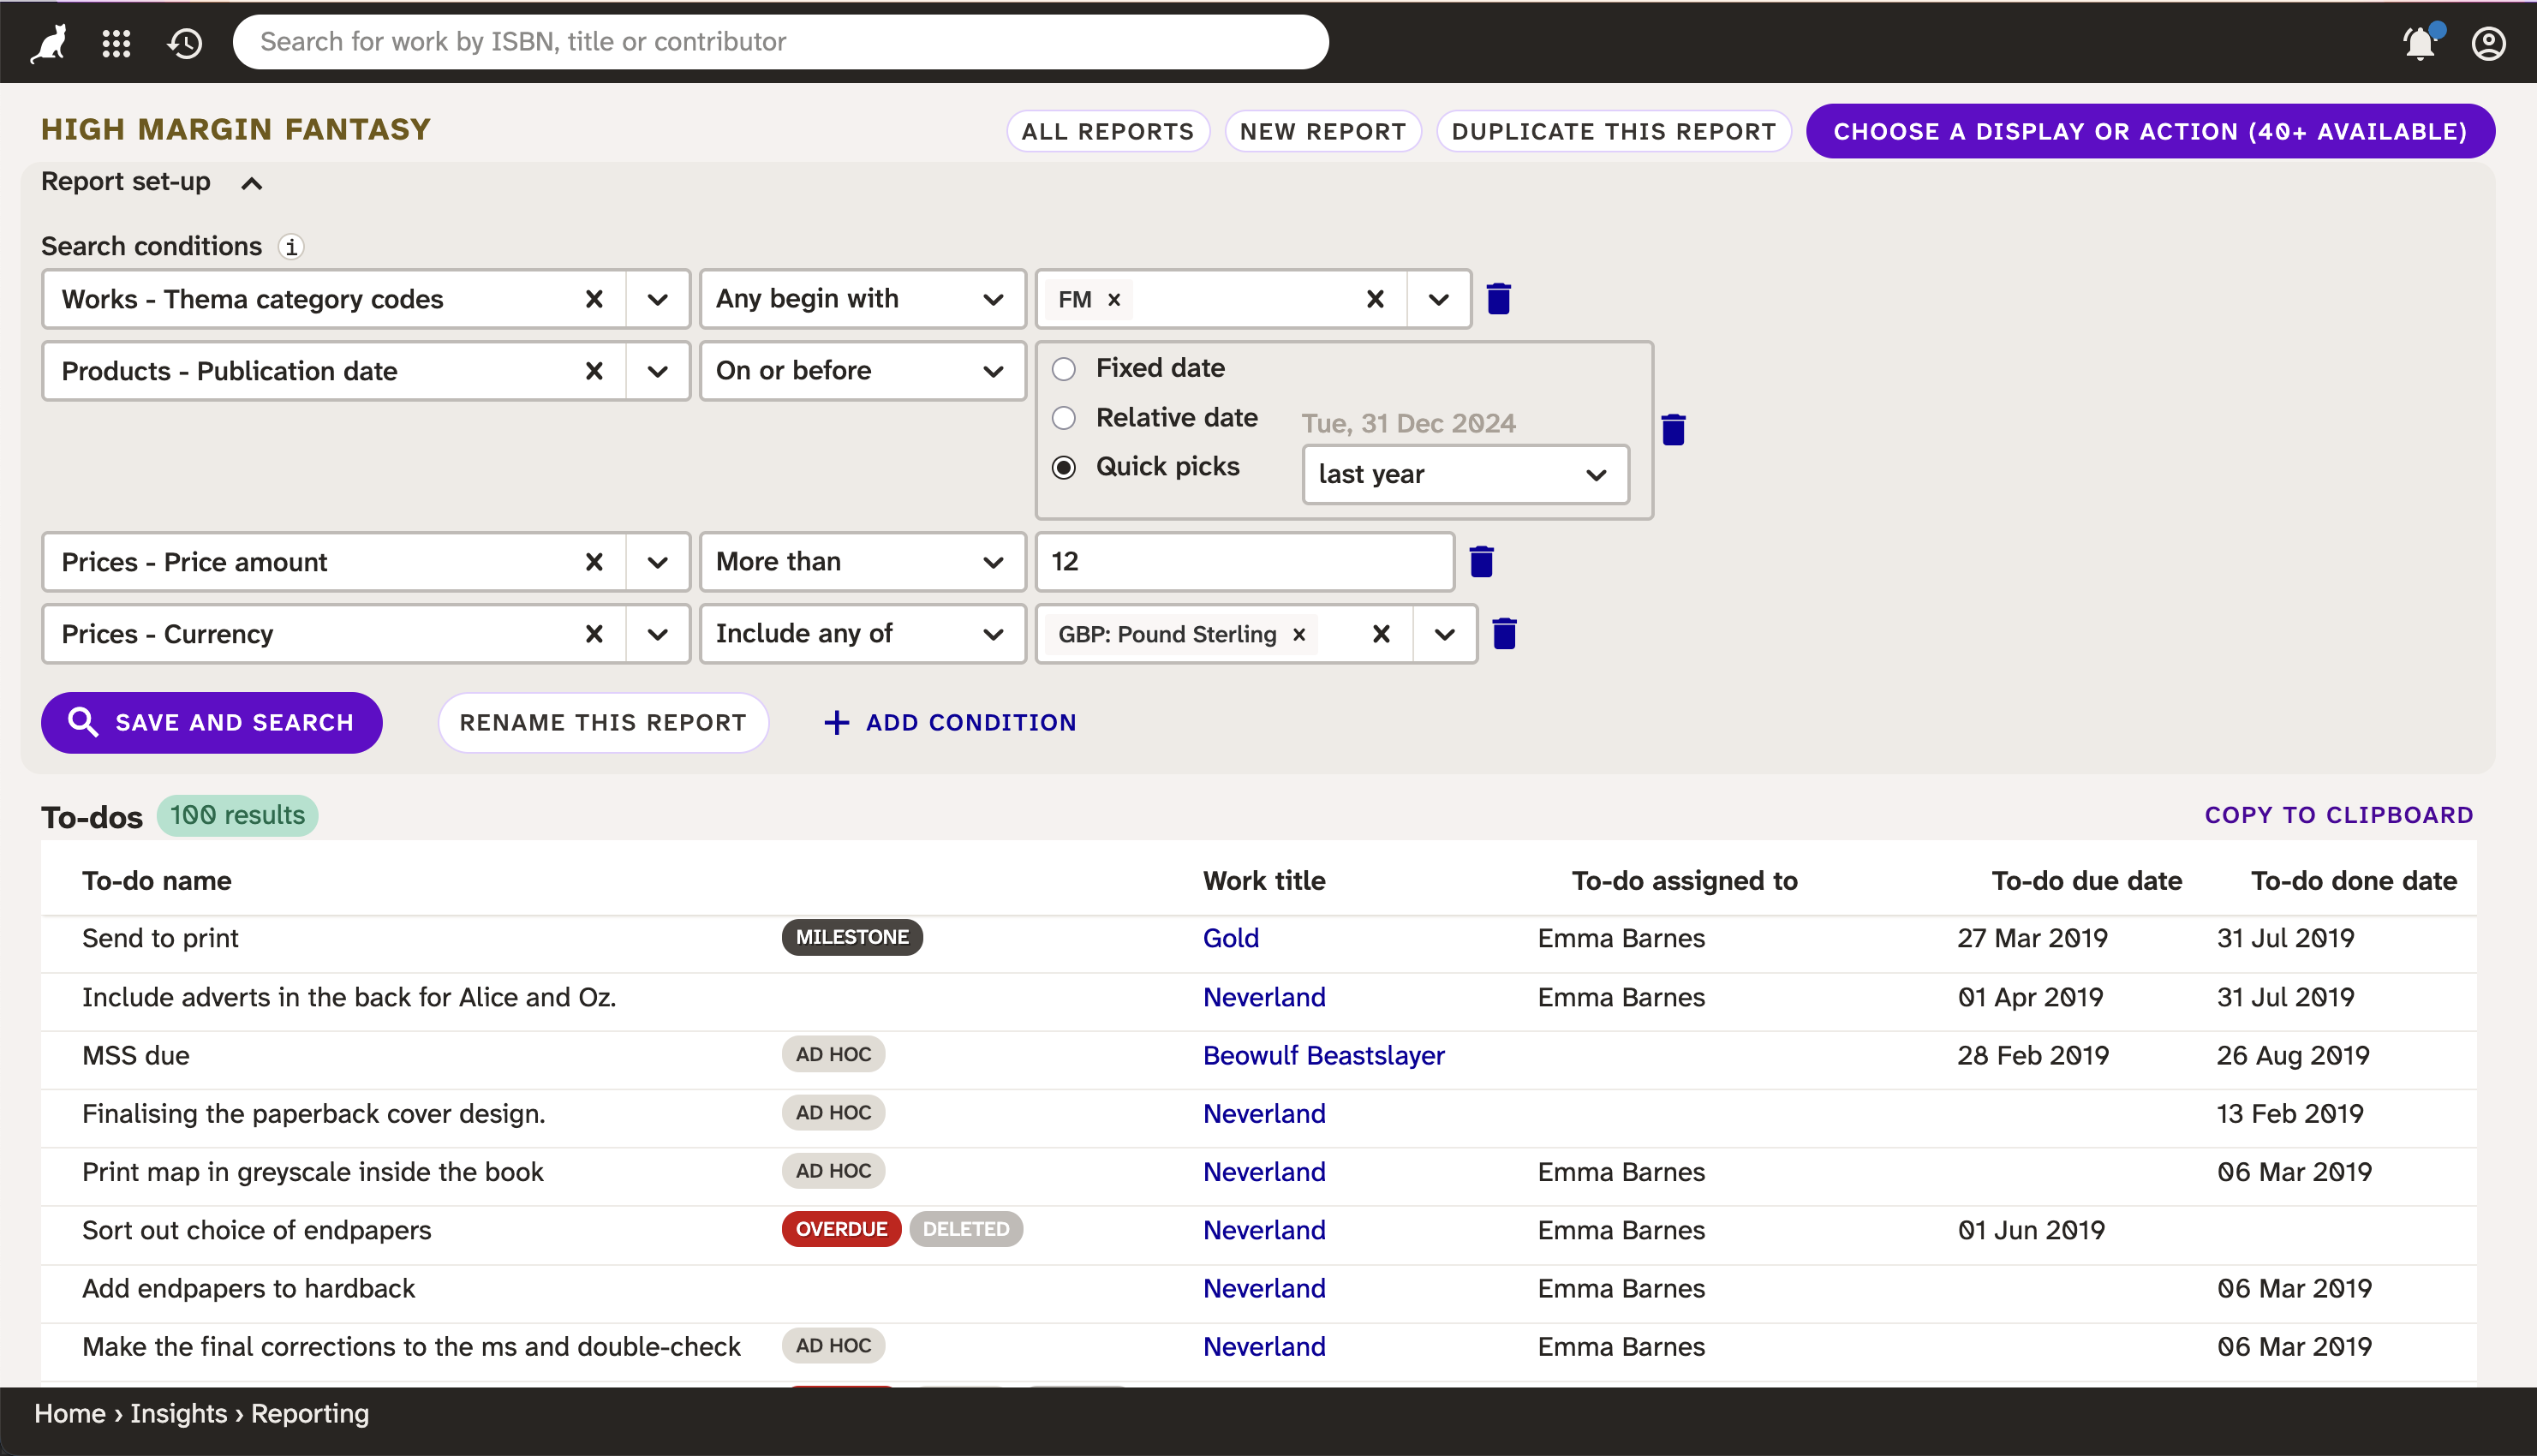Click Reporting in the breadcrumb

click(310, 1413)
